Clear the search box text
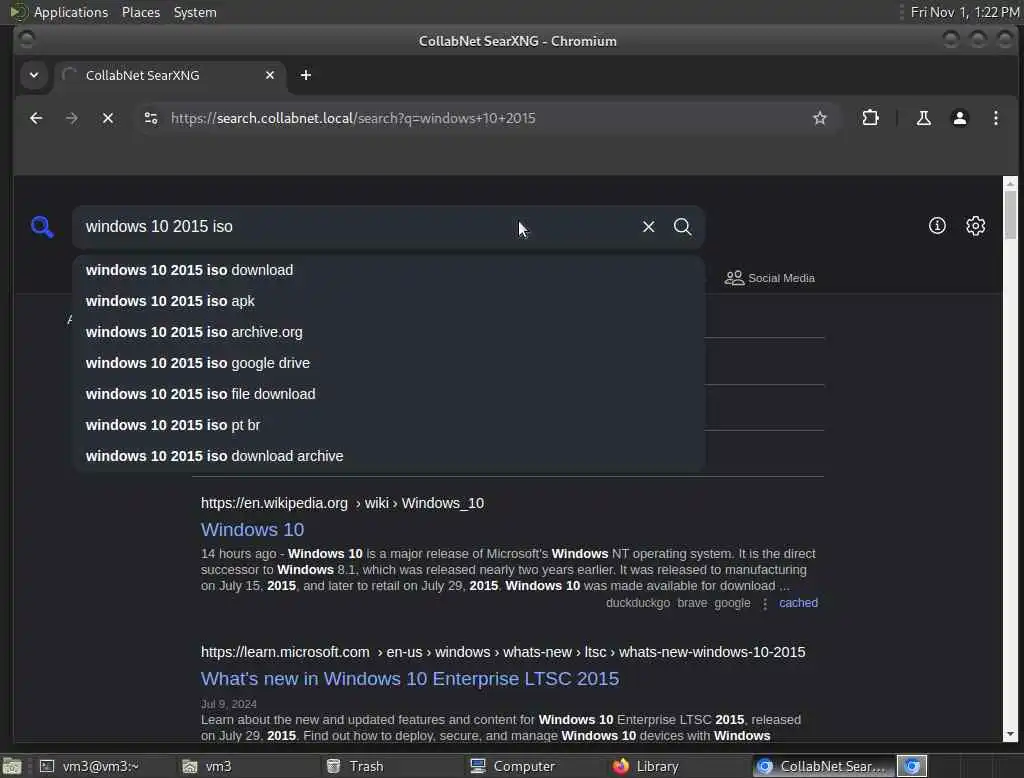The width and height of the screenshot is (1024, 778). pos(648,227)
